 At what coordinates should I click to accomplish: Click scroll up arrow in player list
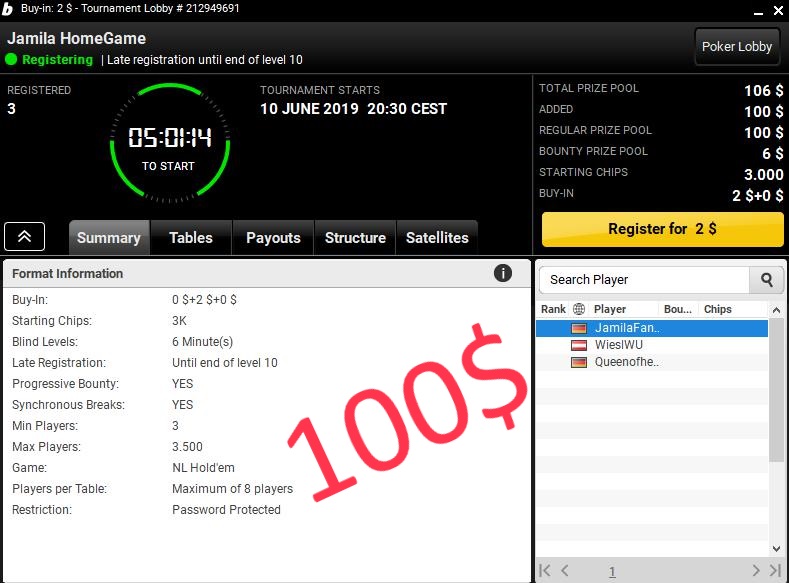(776, 310)
